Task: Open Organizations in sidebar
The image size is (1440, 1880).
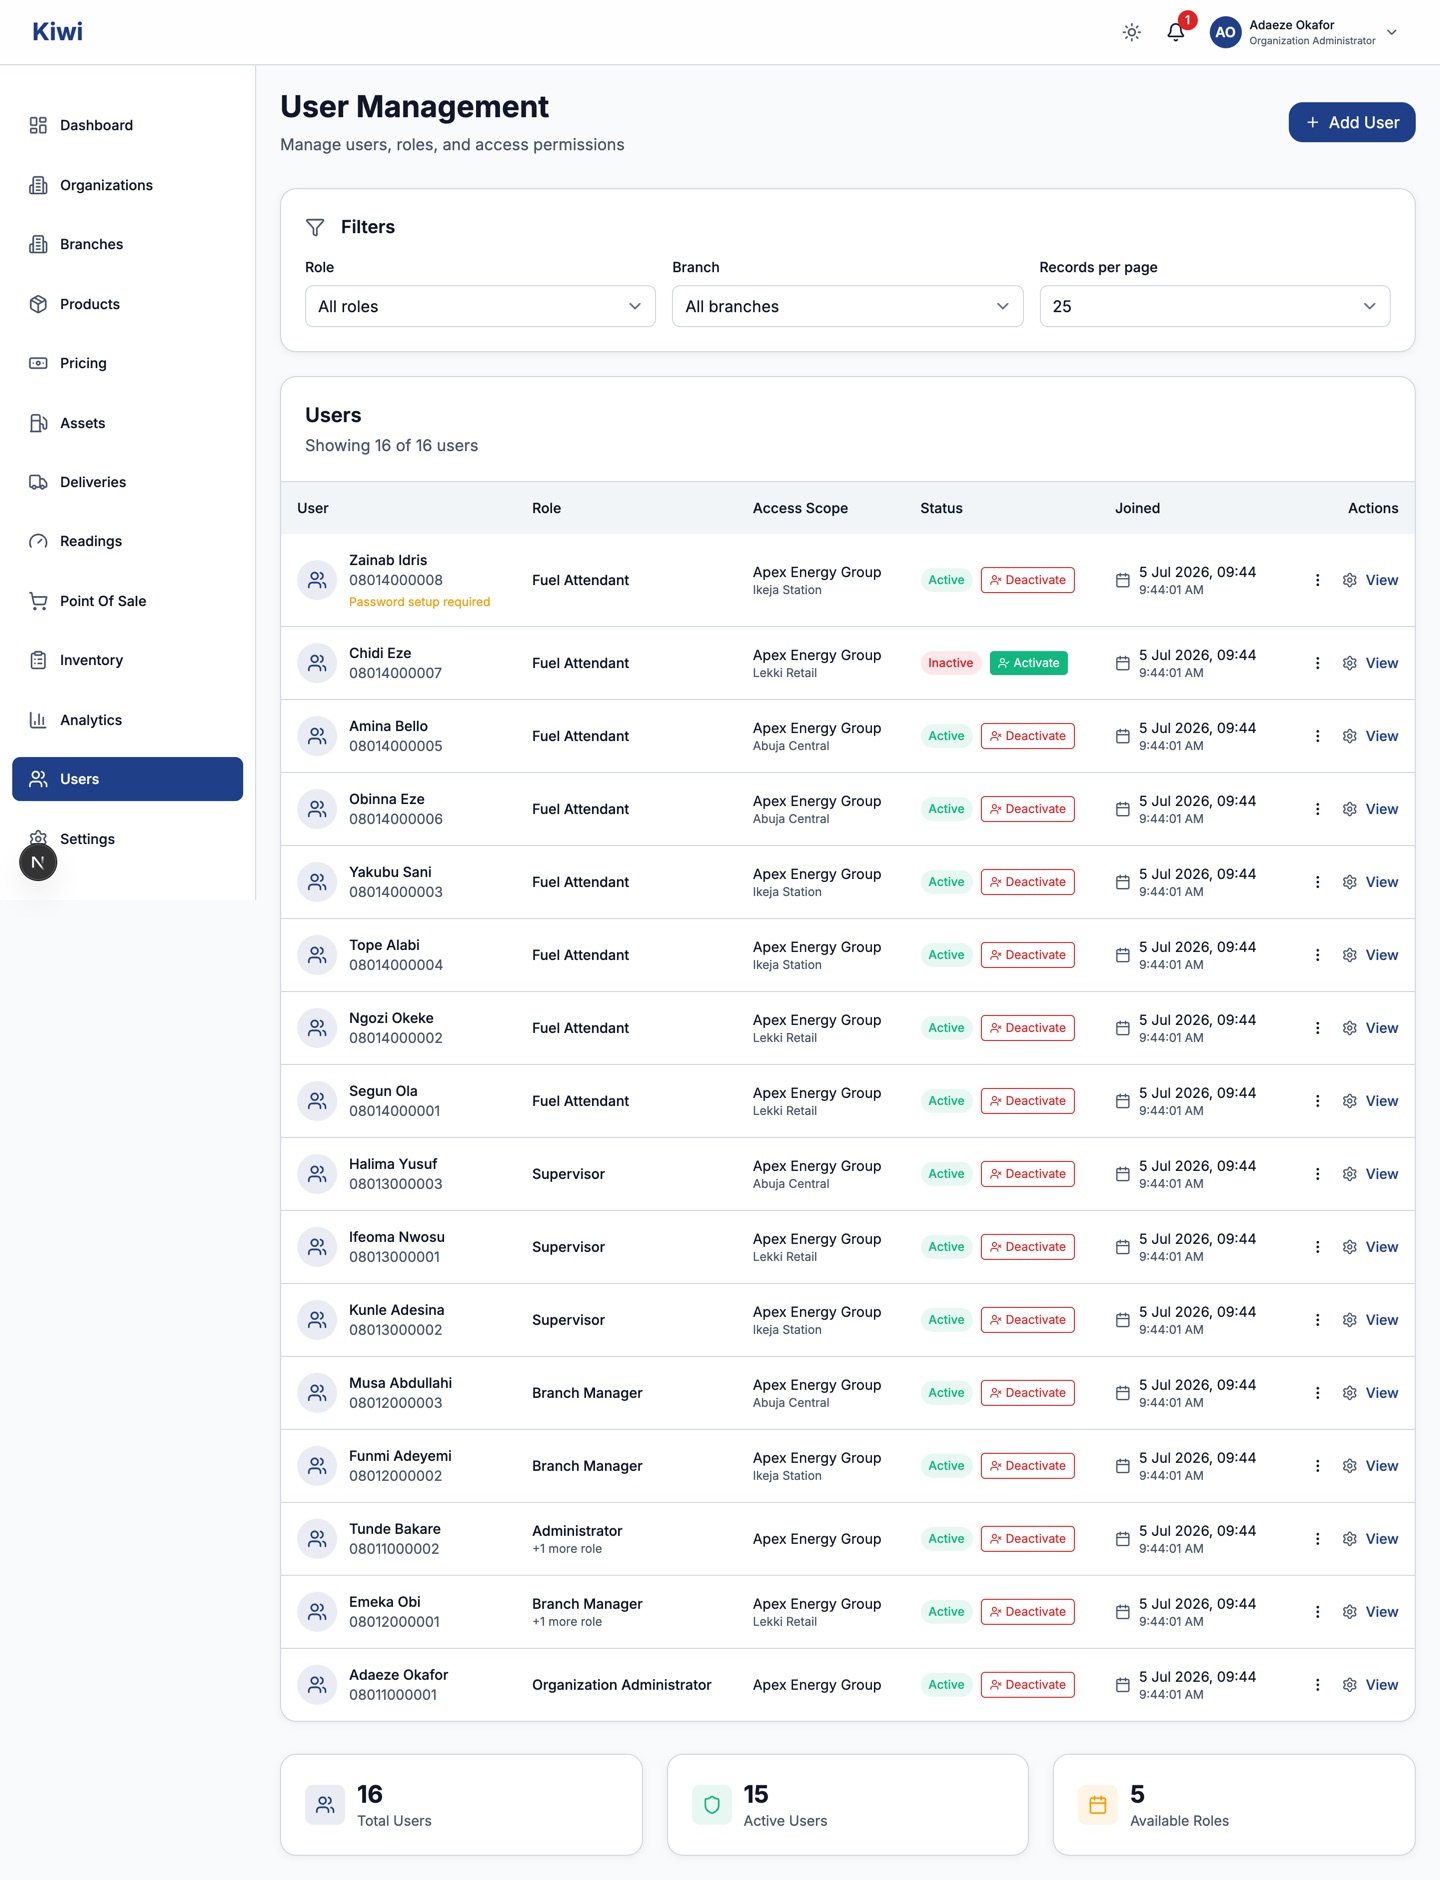Action: coord(127,185)
